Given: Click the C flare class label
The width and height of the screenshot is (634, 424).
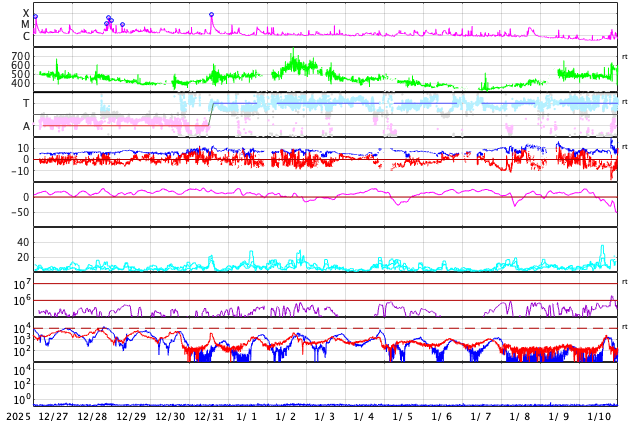Looking at the screenshot, I should tap(26, 37).
